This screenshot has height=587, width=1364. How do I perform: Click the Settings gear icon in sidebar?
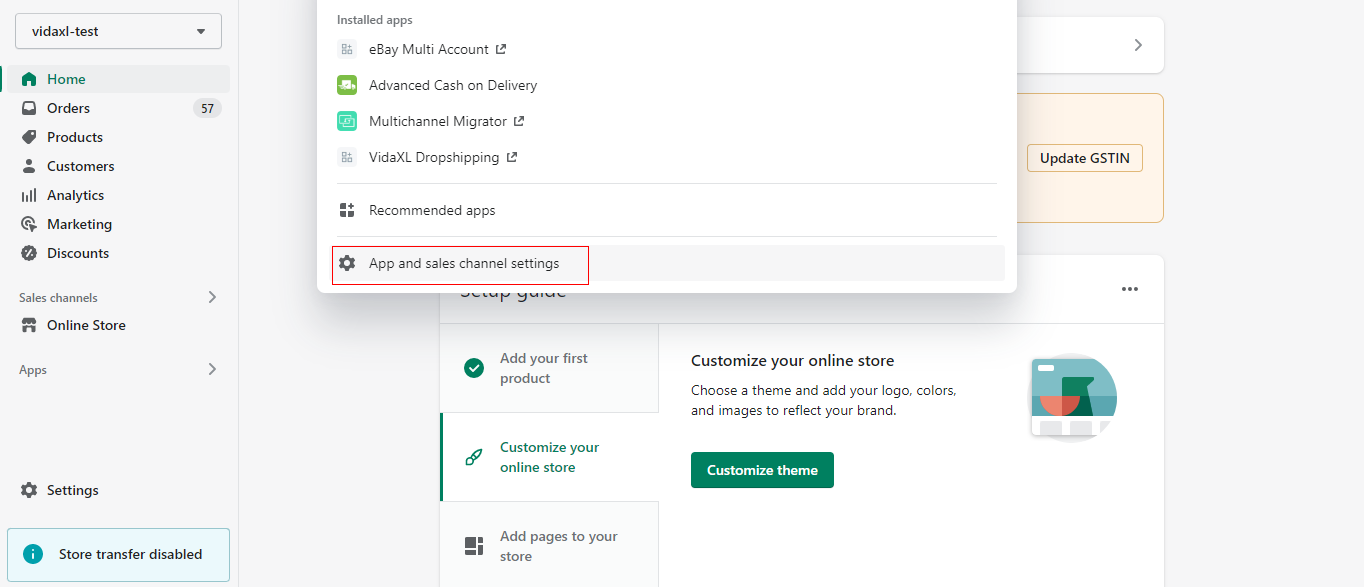(x=29, y=490)
